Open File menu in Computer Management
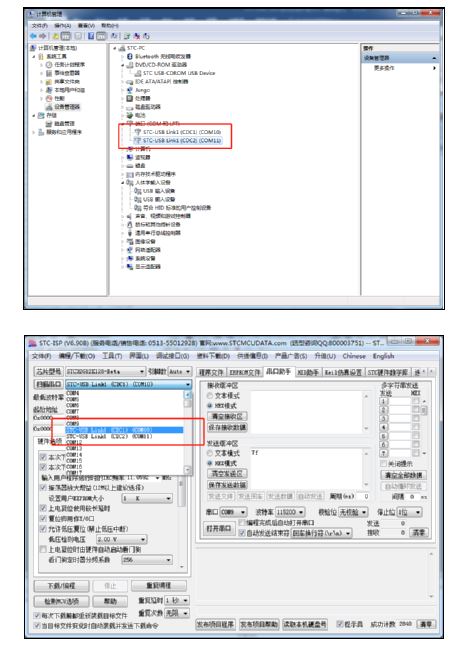The width and height of the screenshot is (470, 651). point(39,26)
